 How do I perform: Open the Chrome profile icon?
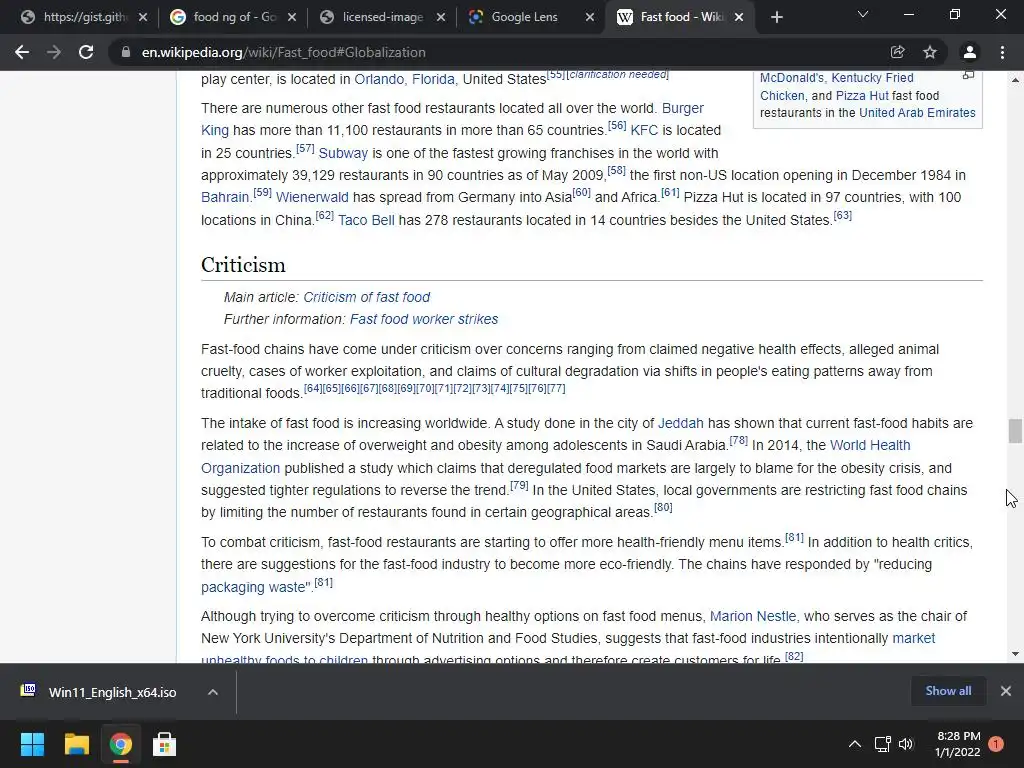970,52
